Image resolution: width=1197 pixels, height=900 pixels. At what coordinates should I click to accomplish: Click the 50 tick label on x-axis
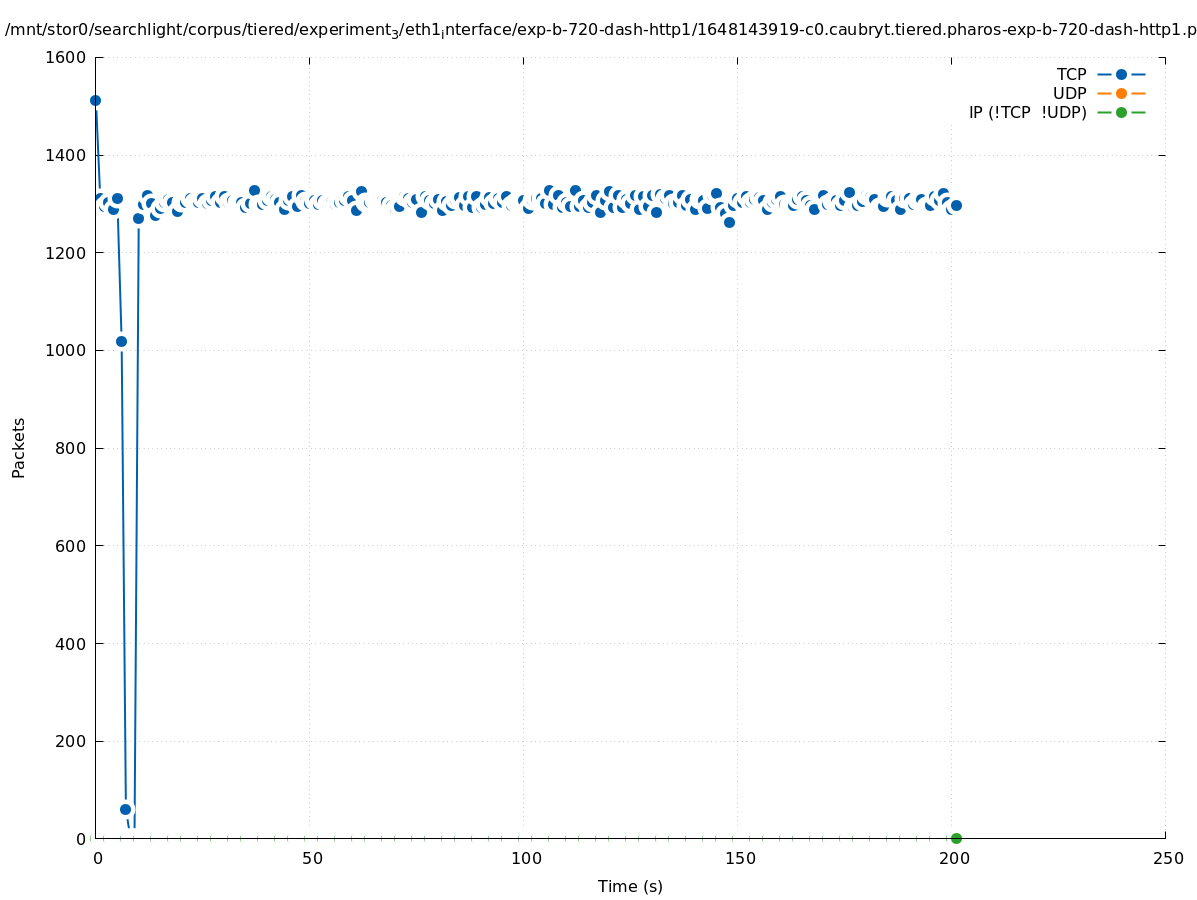tap(312, 858)
